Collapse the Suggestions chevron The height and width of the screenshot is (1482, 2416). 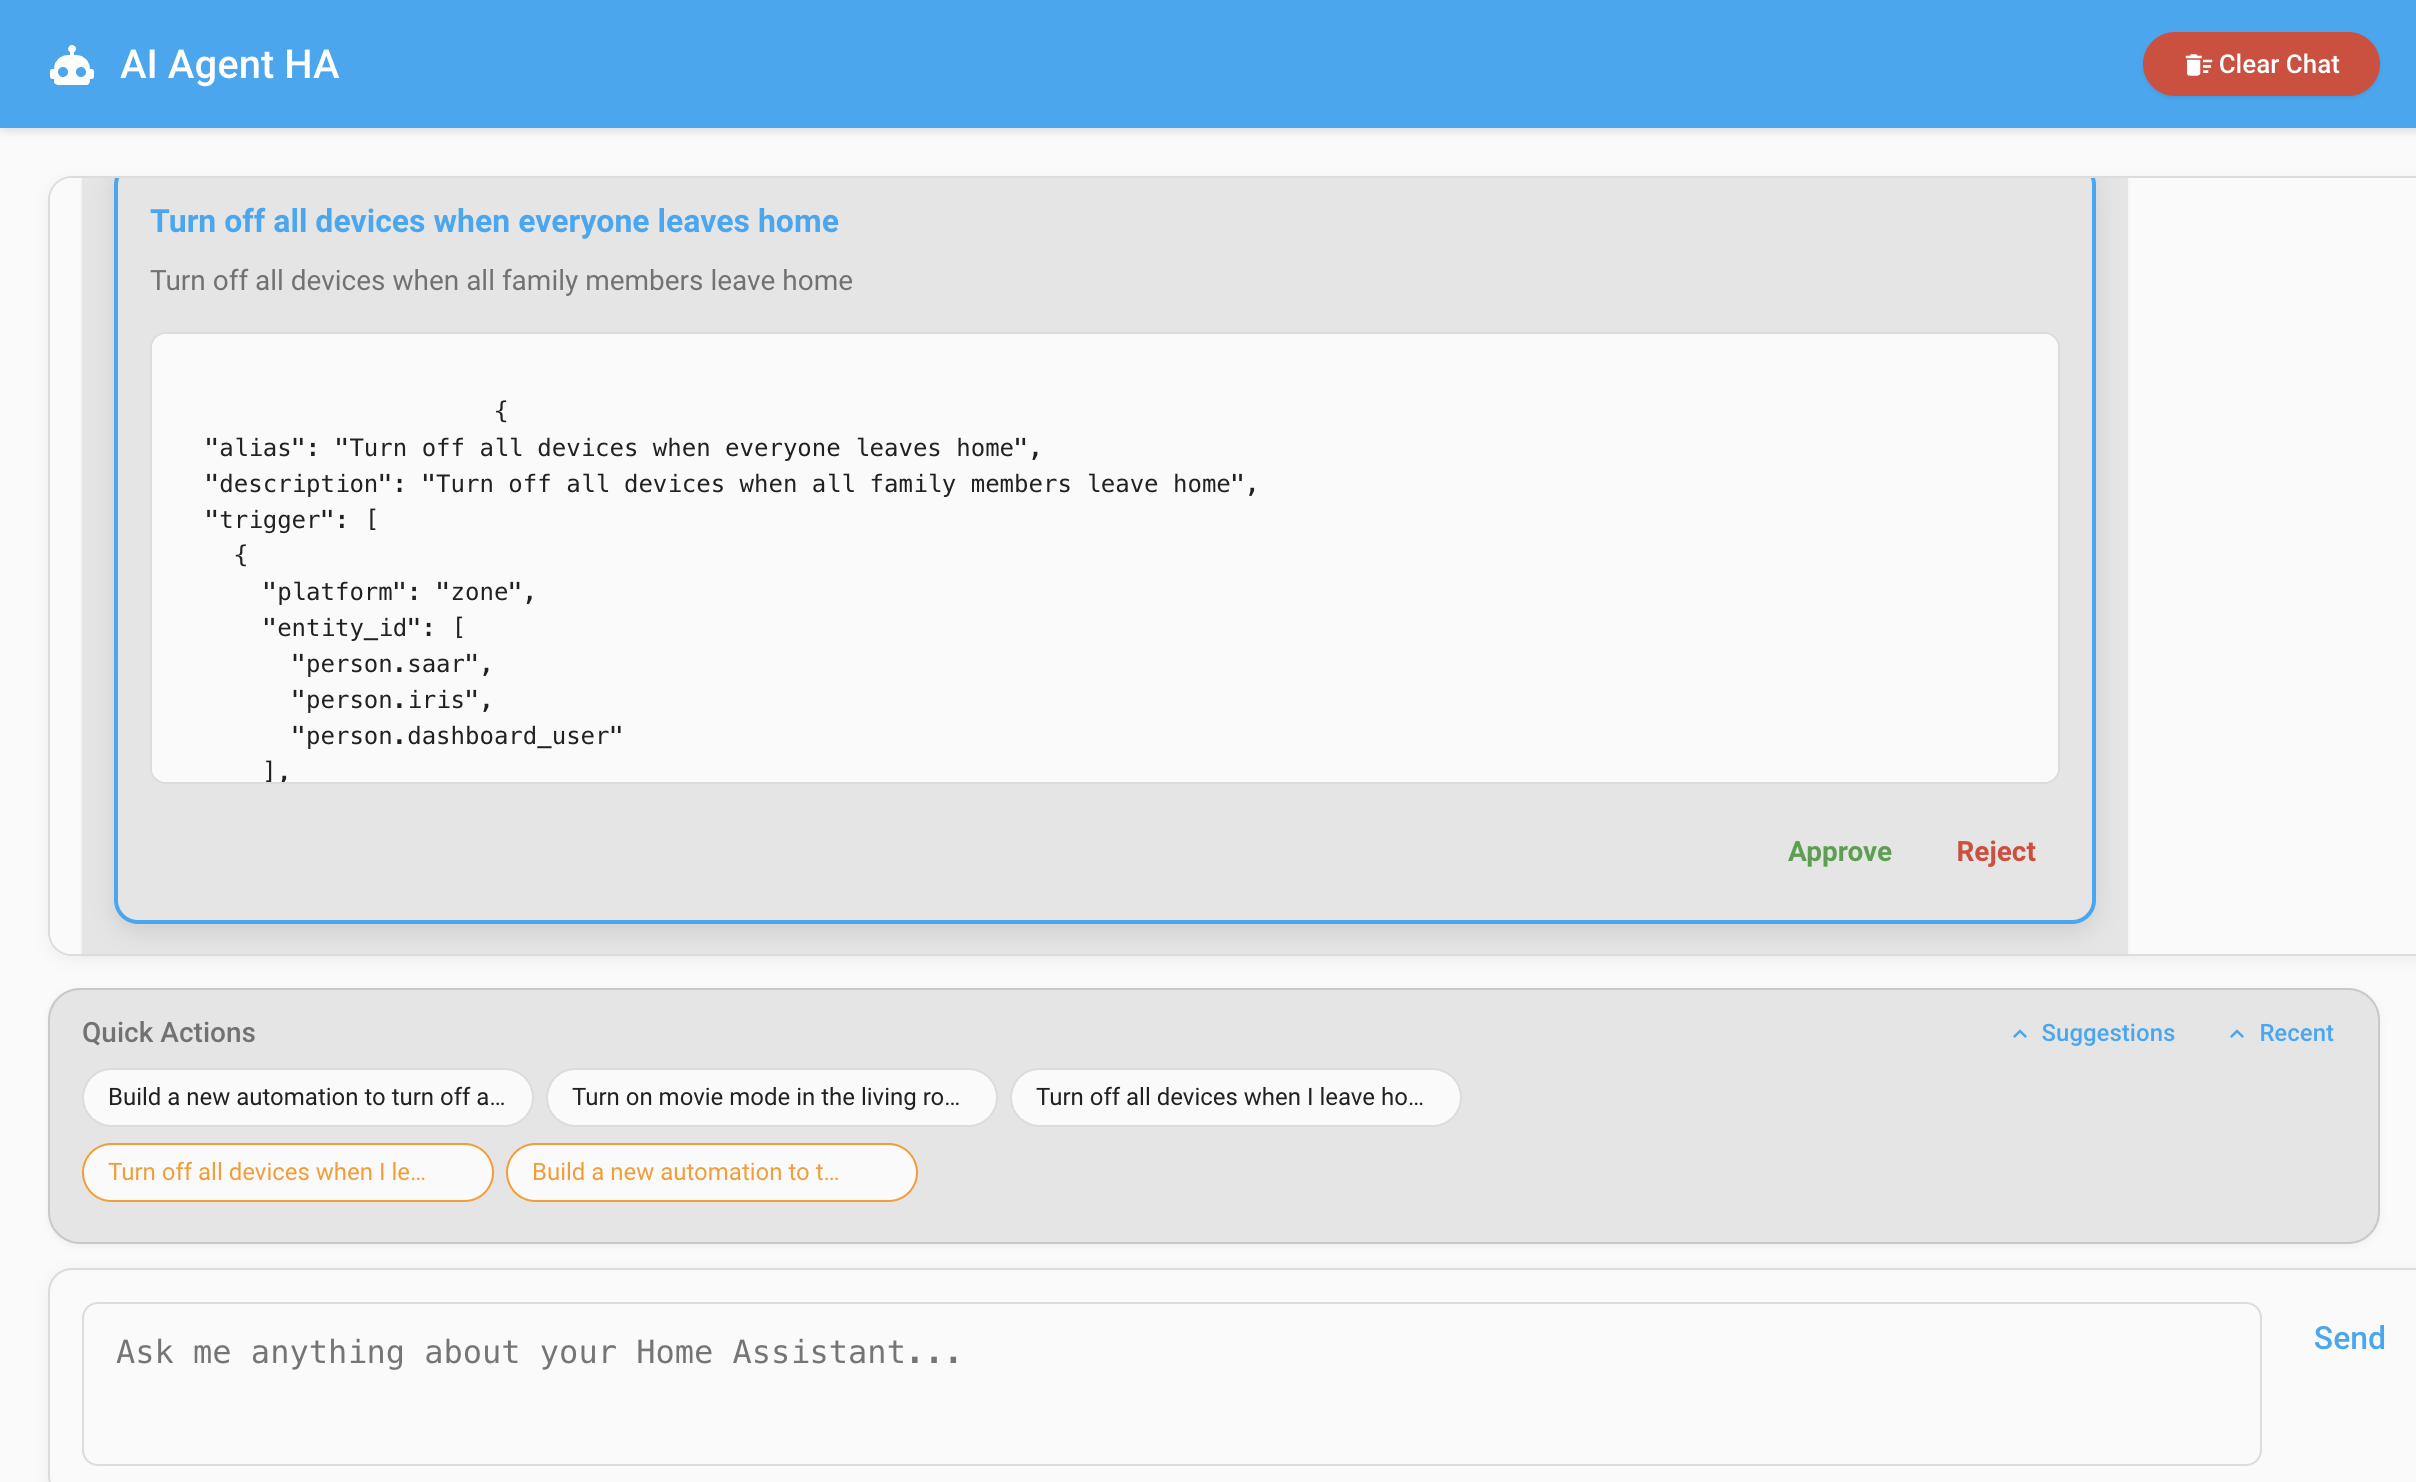(2020, 1034)
